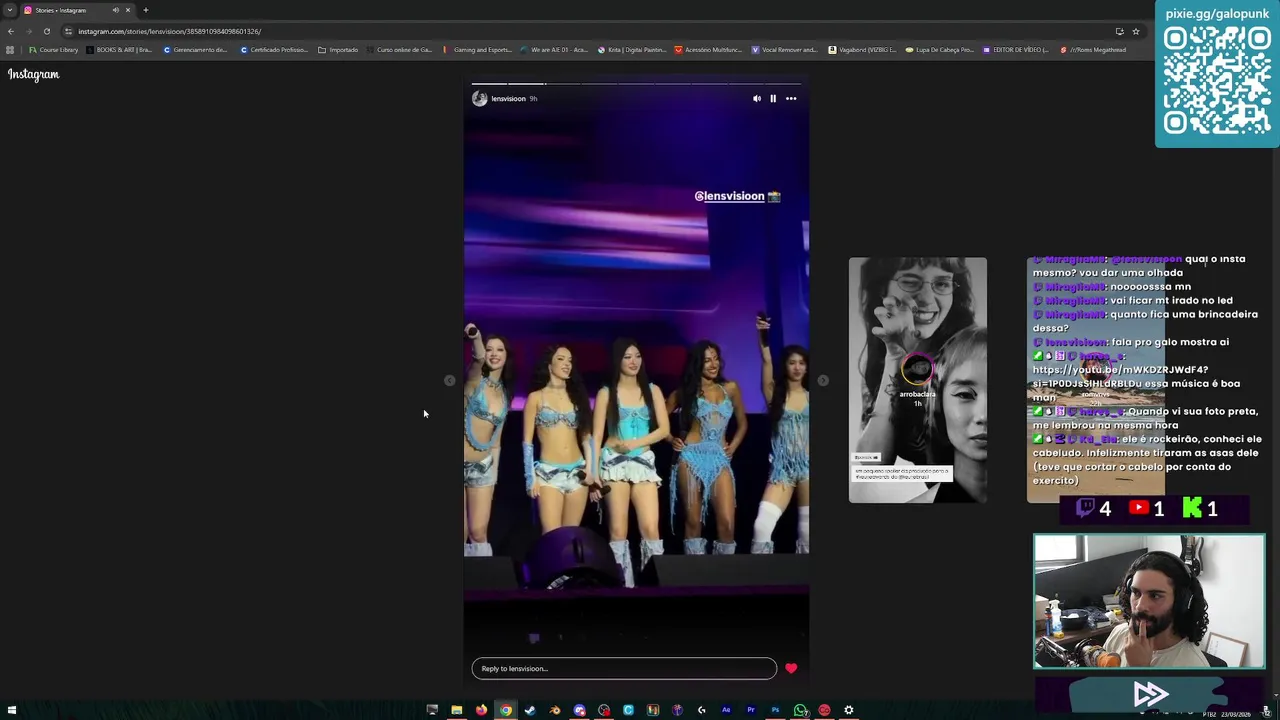
Task: Mute the story audio
Action: [756, 98]
